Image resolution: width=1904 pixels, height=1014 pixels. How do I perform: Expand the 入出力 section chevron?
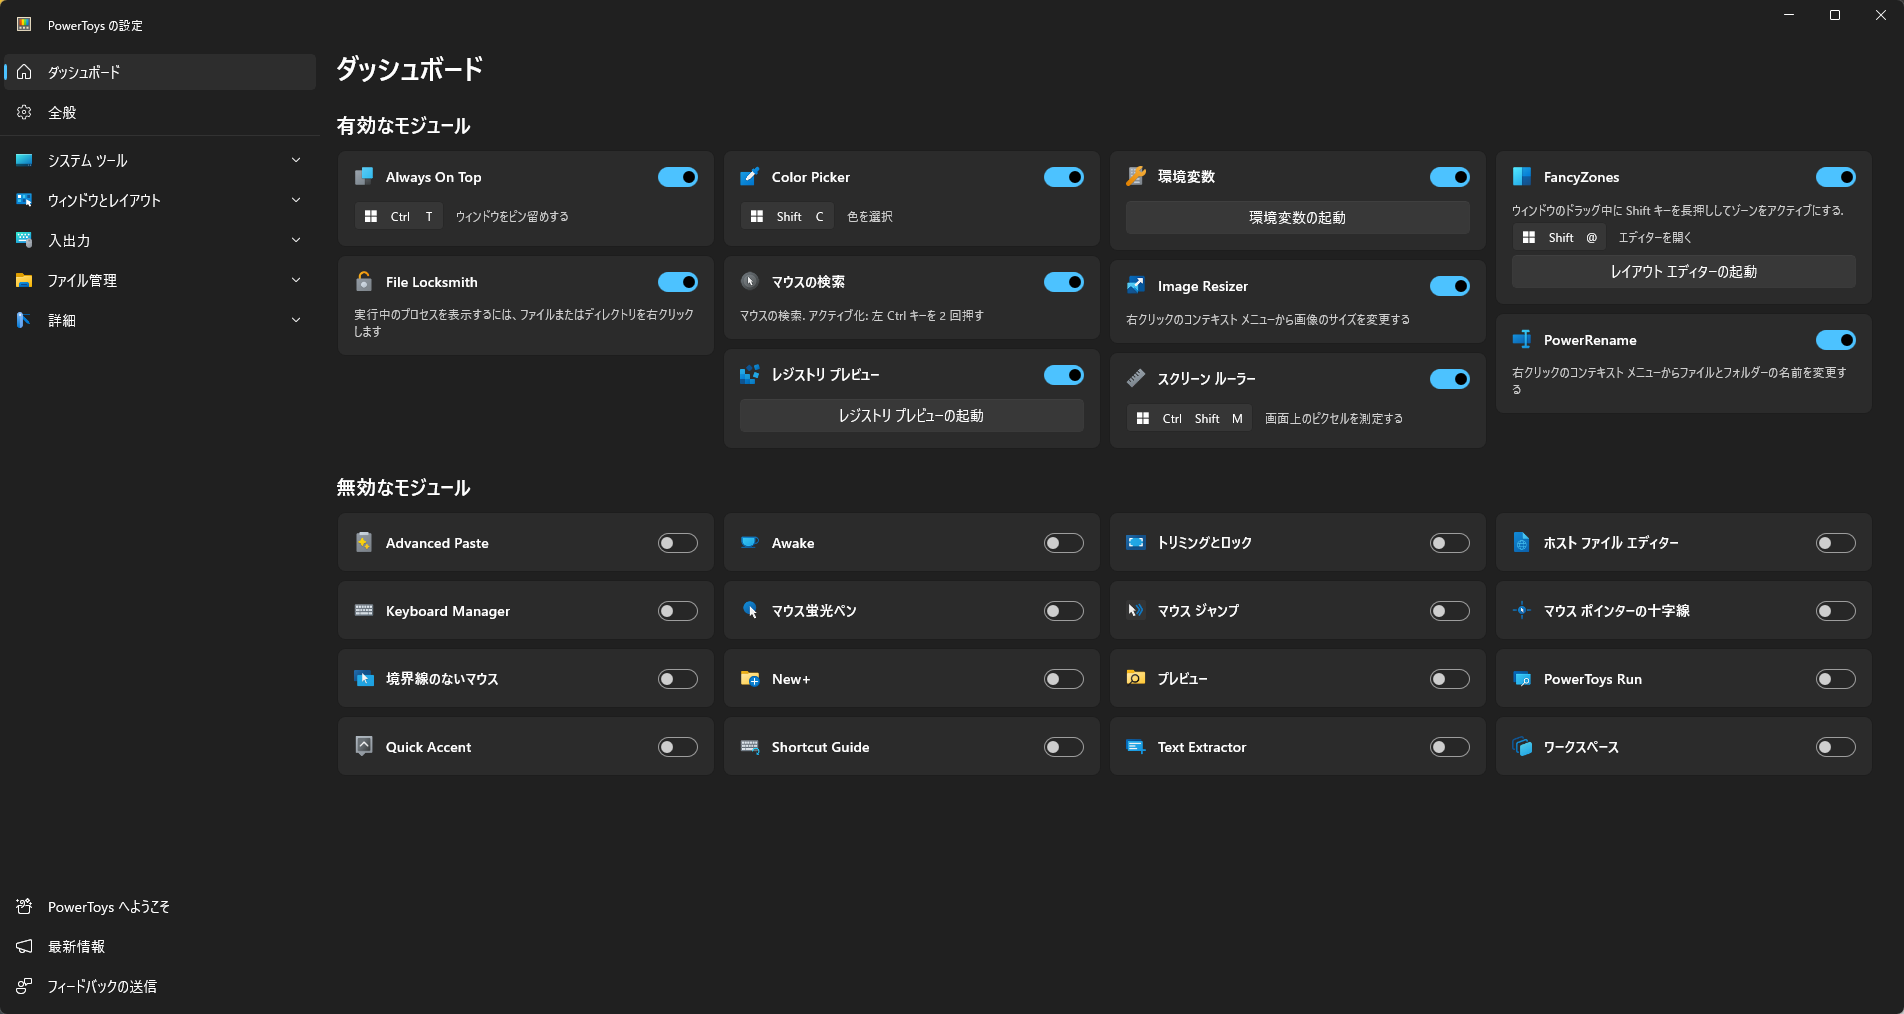click(x=296, y=240)
